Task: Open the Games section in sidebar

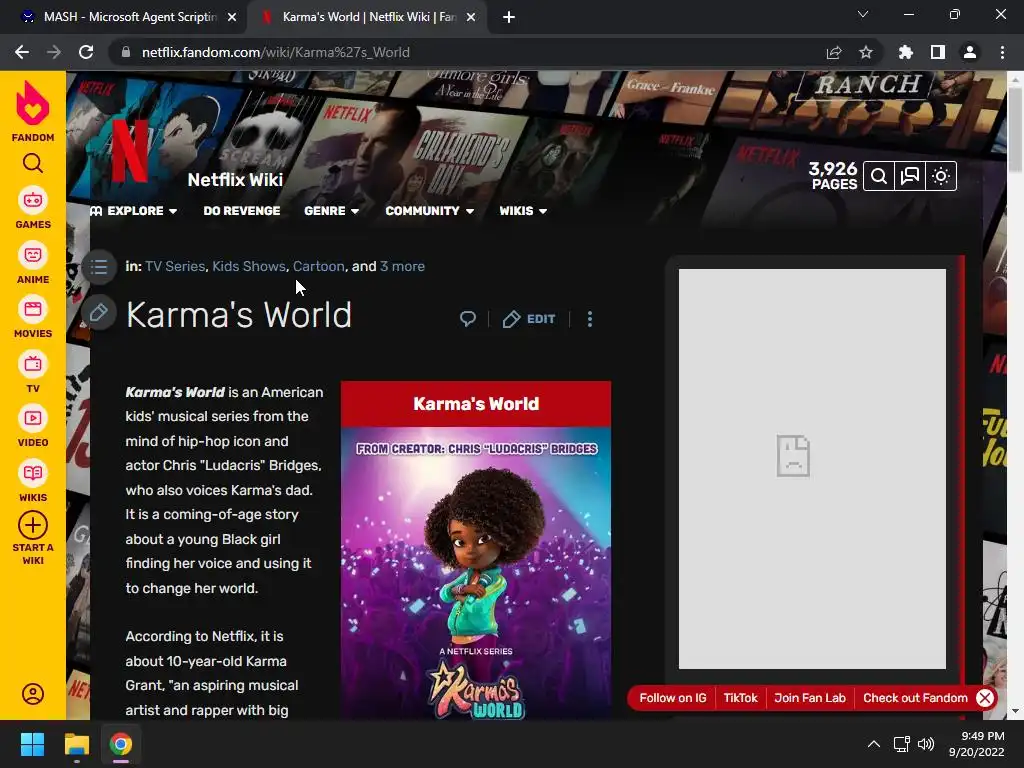Action: pos(33,209)
